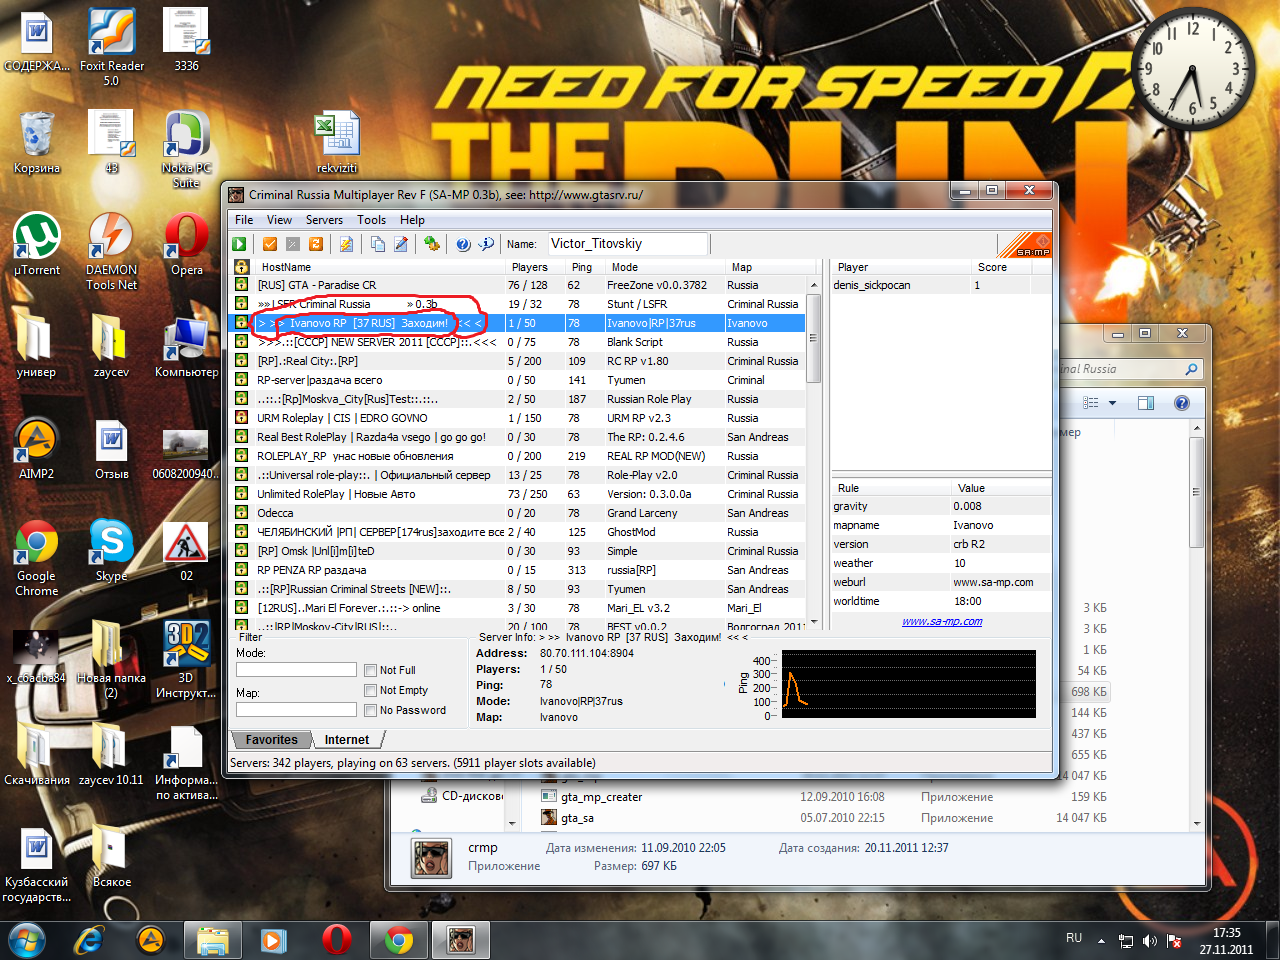Click the master list lightning update icon
Screen dimensions: 1280x960
coord(346,244)
